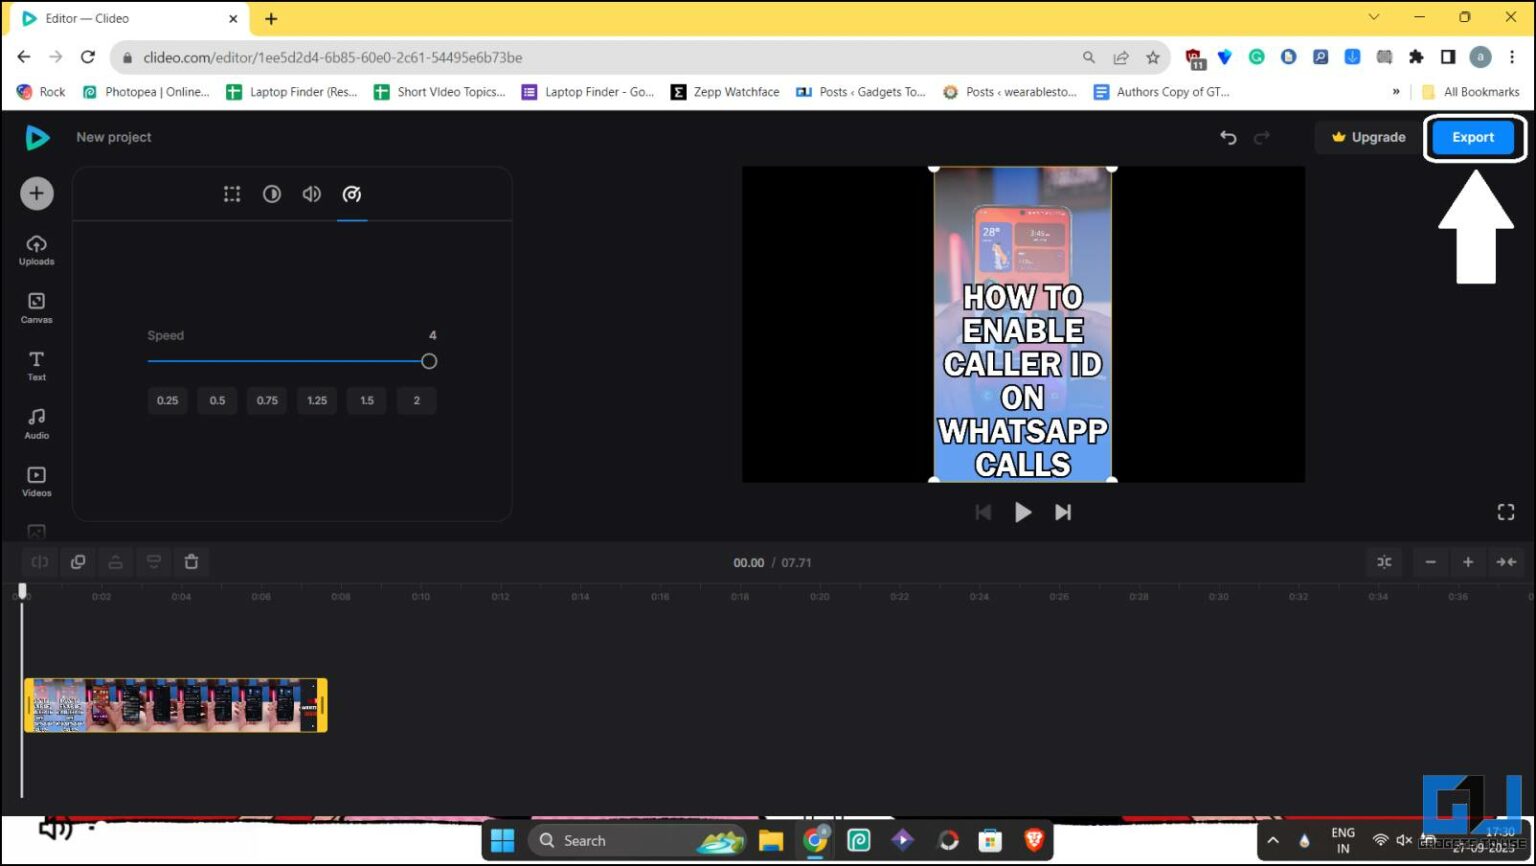Export the project
1536x866 pixels.
coord(1473,137)
